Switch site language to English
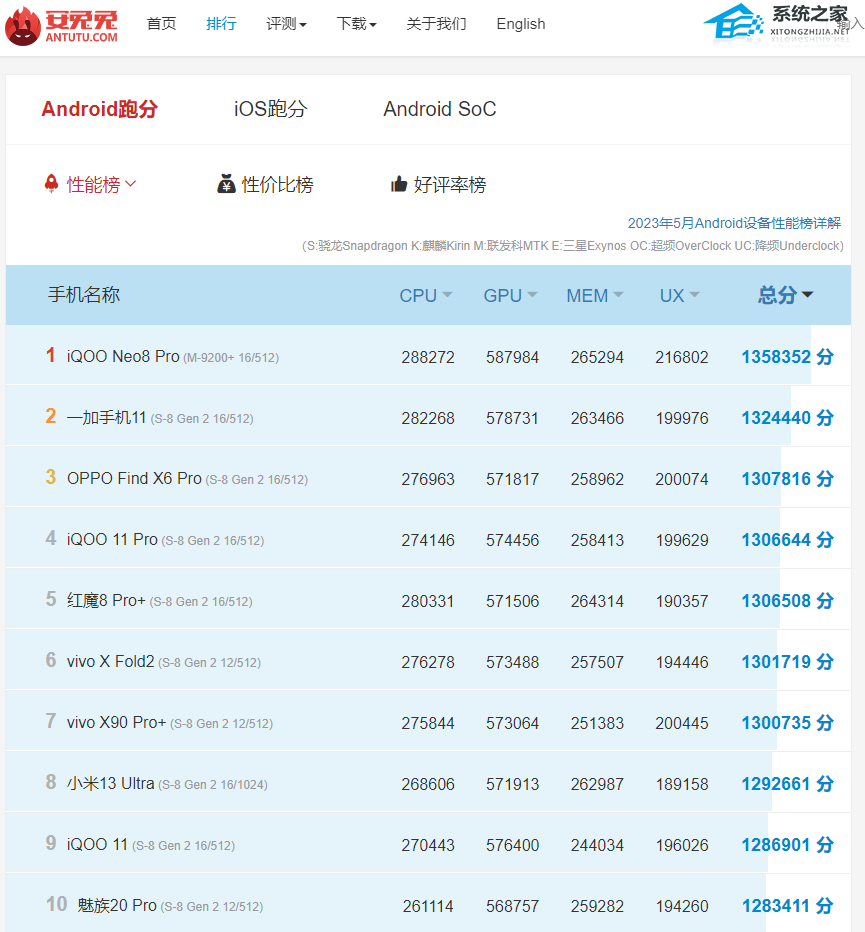The width and height of the screenshot is (865, 932). pos(520,24)
